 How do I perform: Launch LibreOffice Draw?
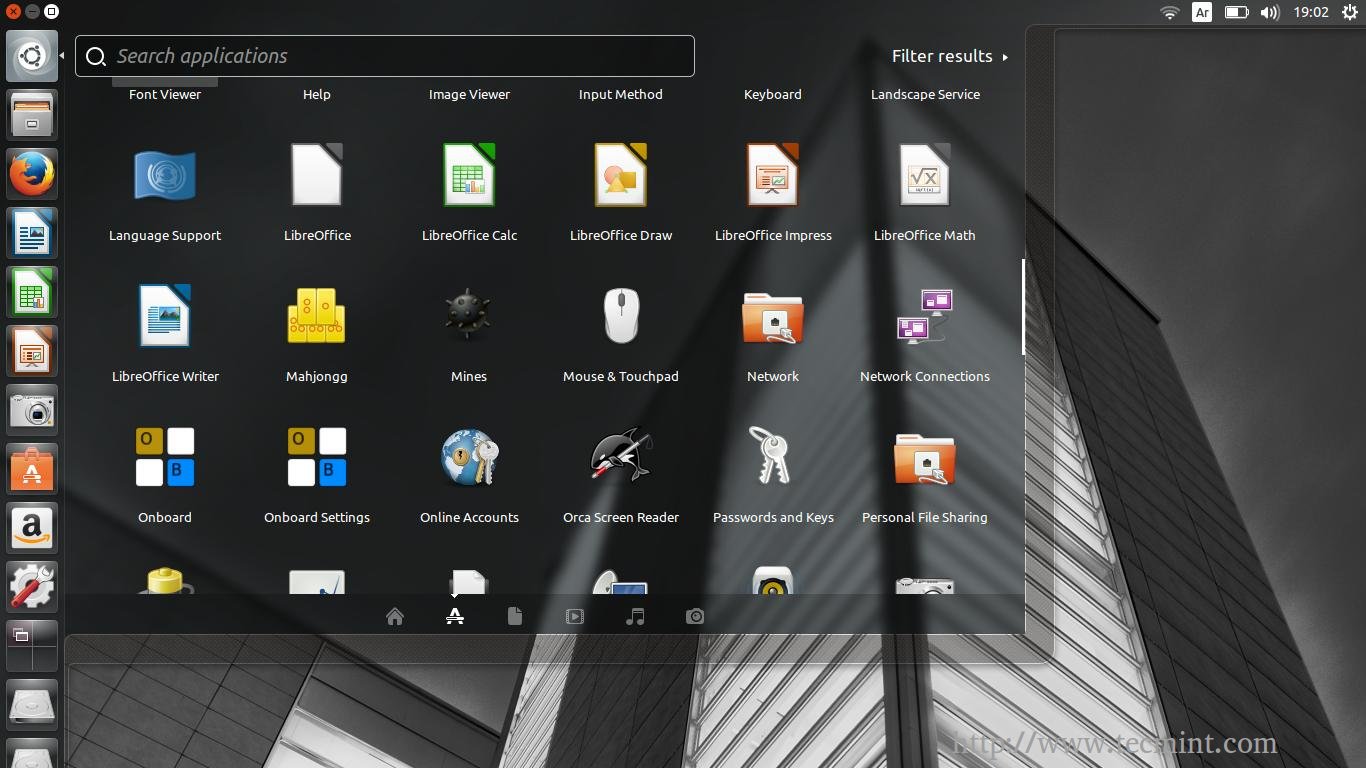[x=621, y=176]
